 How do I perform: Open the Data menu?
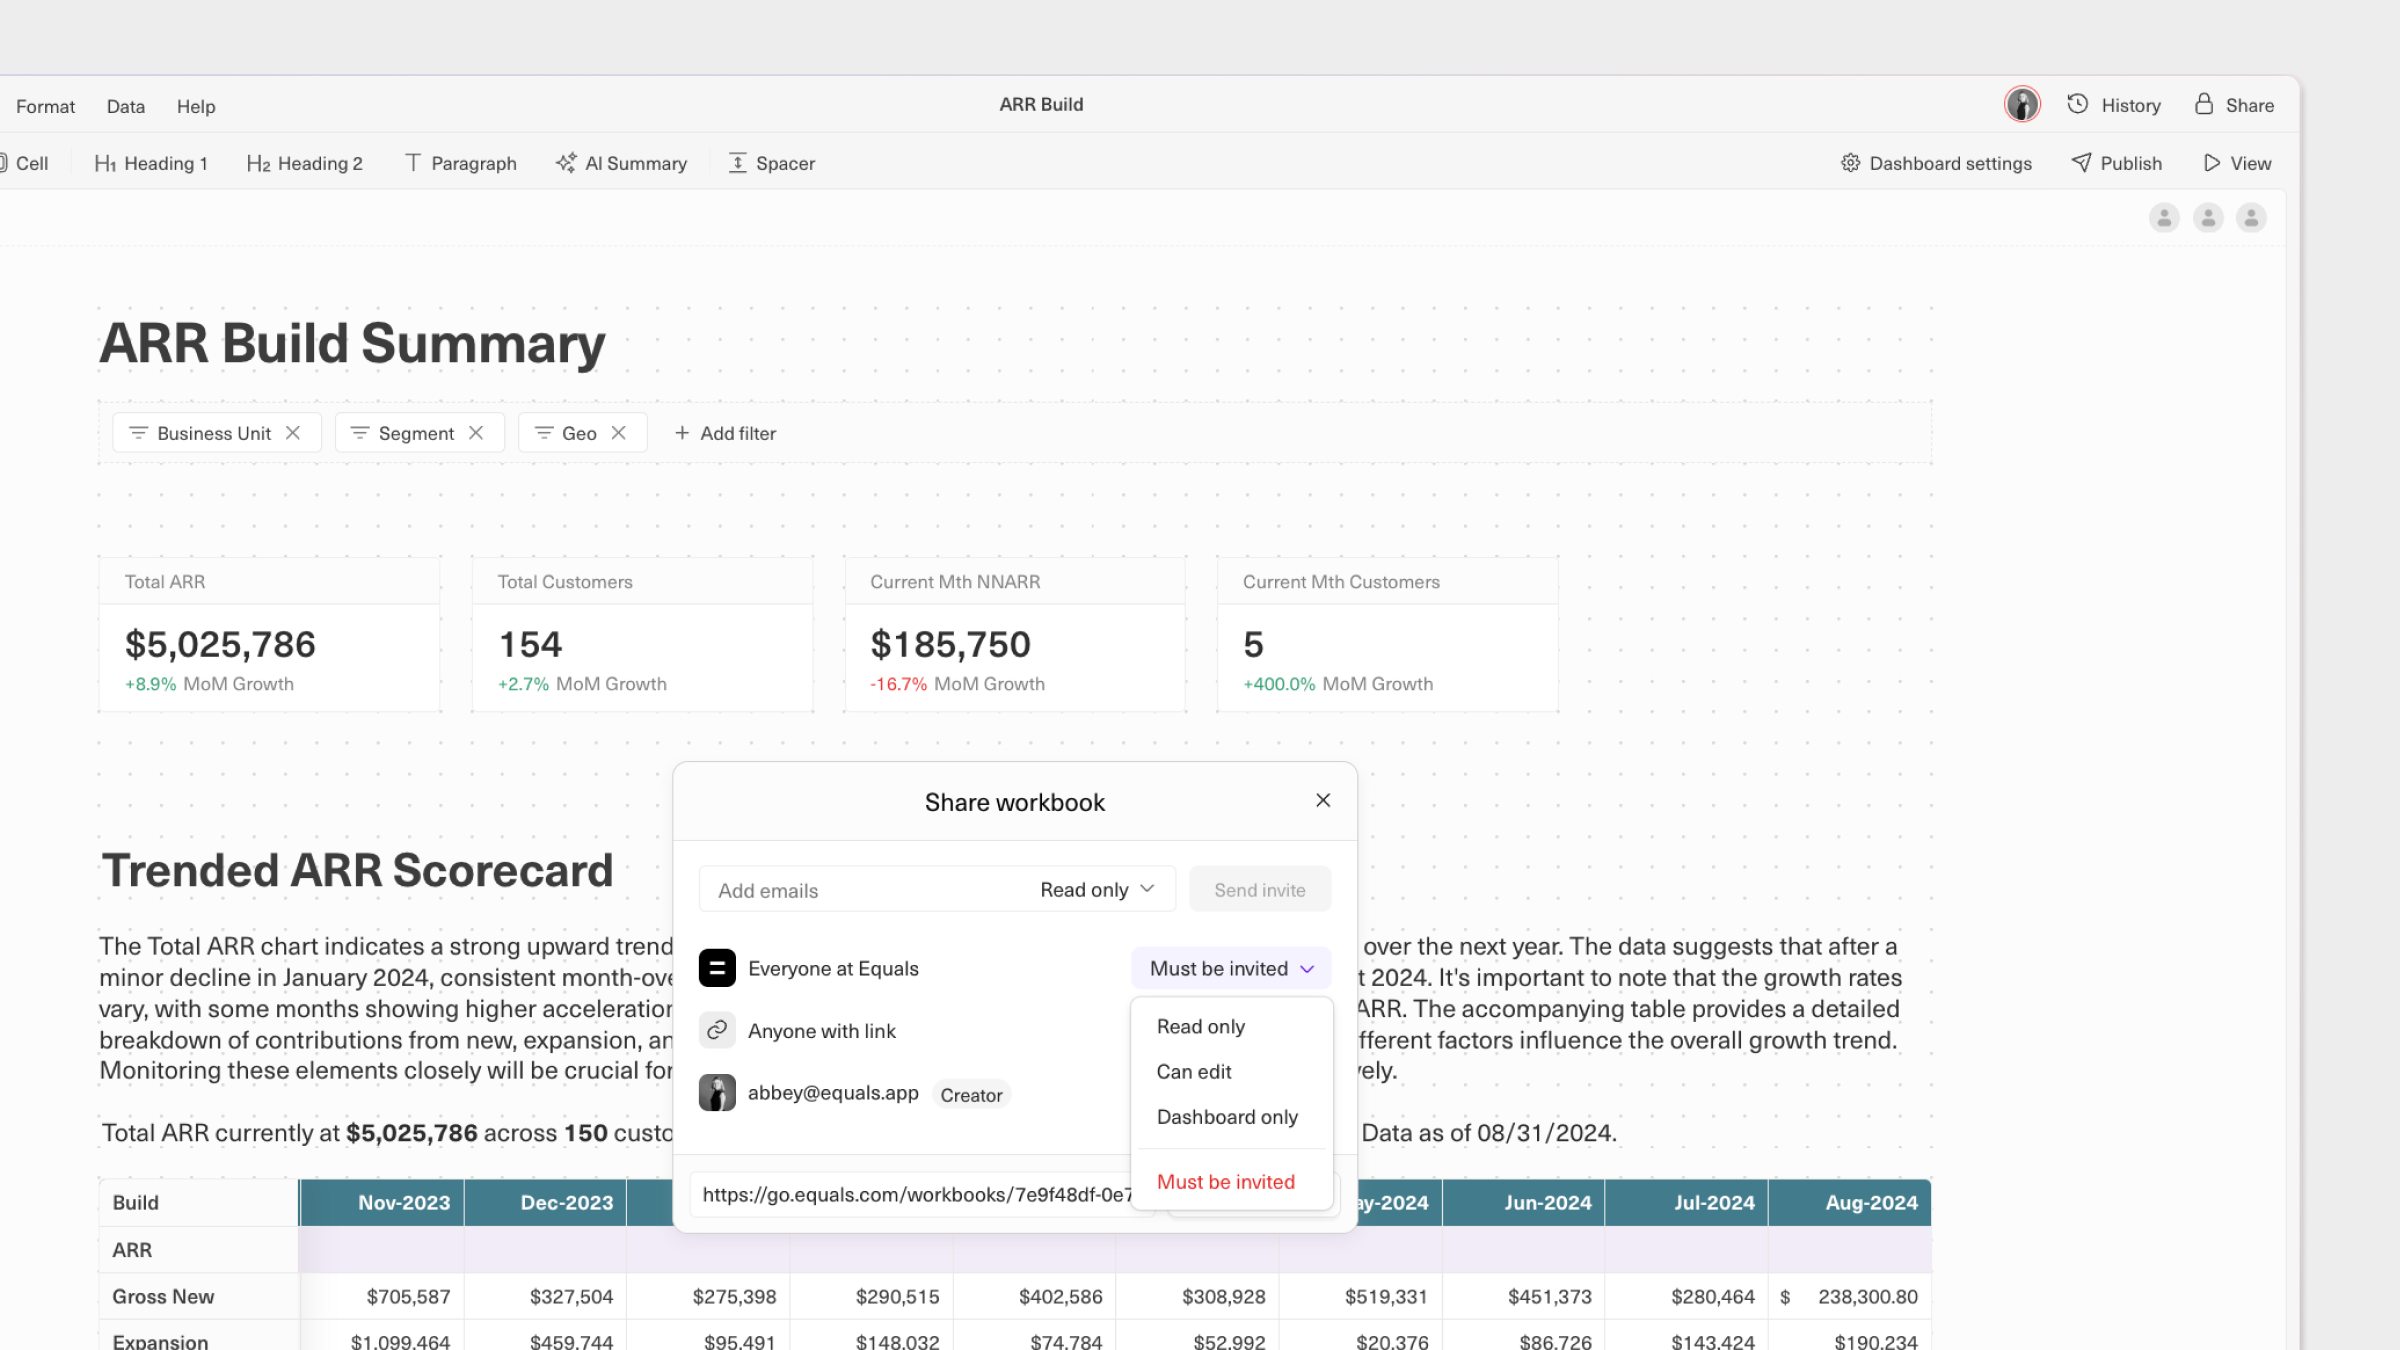[126, 106]
